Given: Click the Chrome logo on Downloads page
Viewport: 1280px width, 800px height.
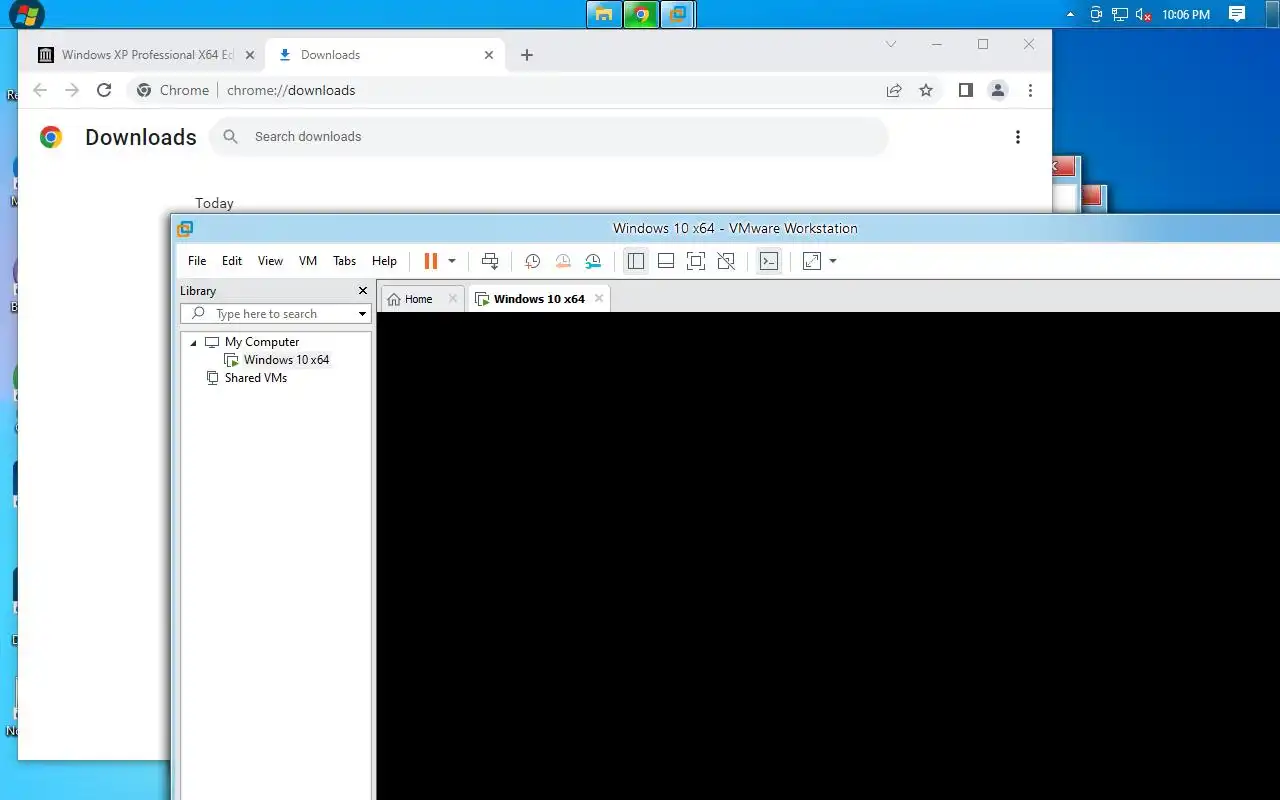Looking at the screenshot, I should pos(51,137).
